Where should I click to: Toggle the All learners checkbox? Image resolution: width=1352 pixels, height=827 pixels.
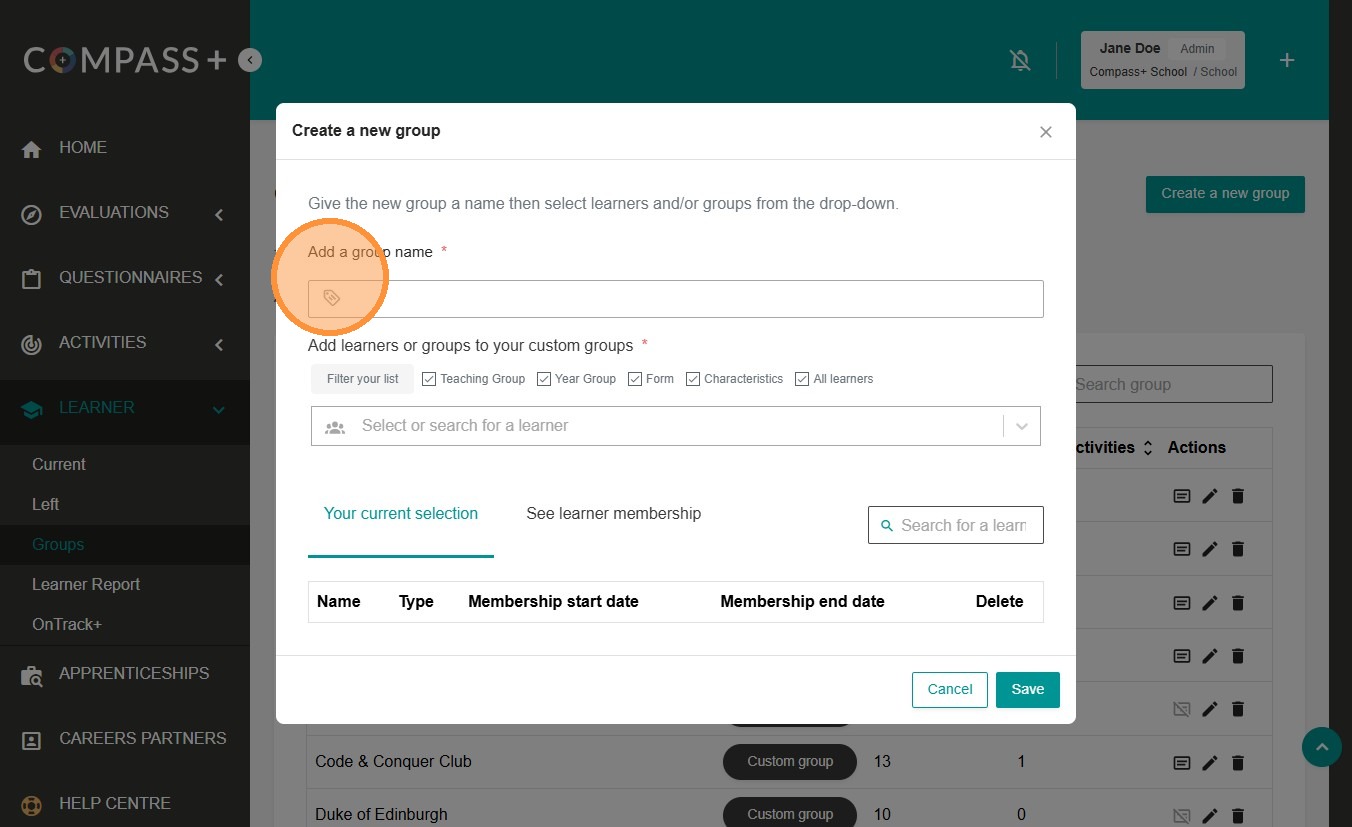point(802,379)
